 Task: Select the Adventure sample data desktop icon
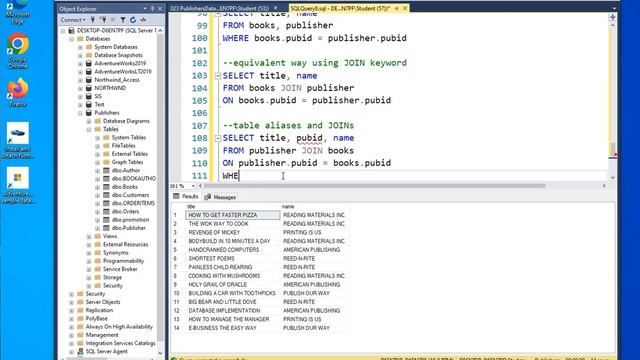(x=18, y=186)
